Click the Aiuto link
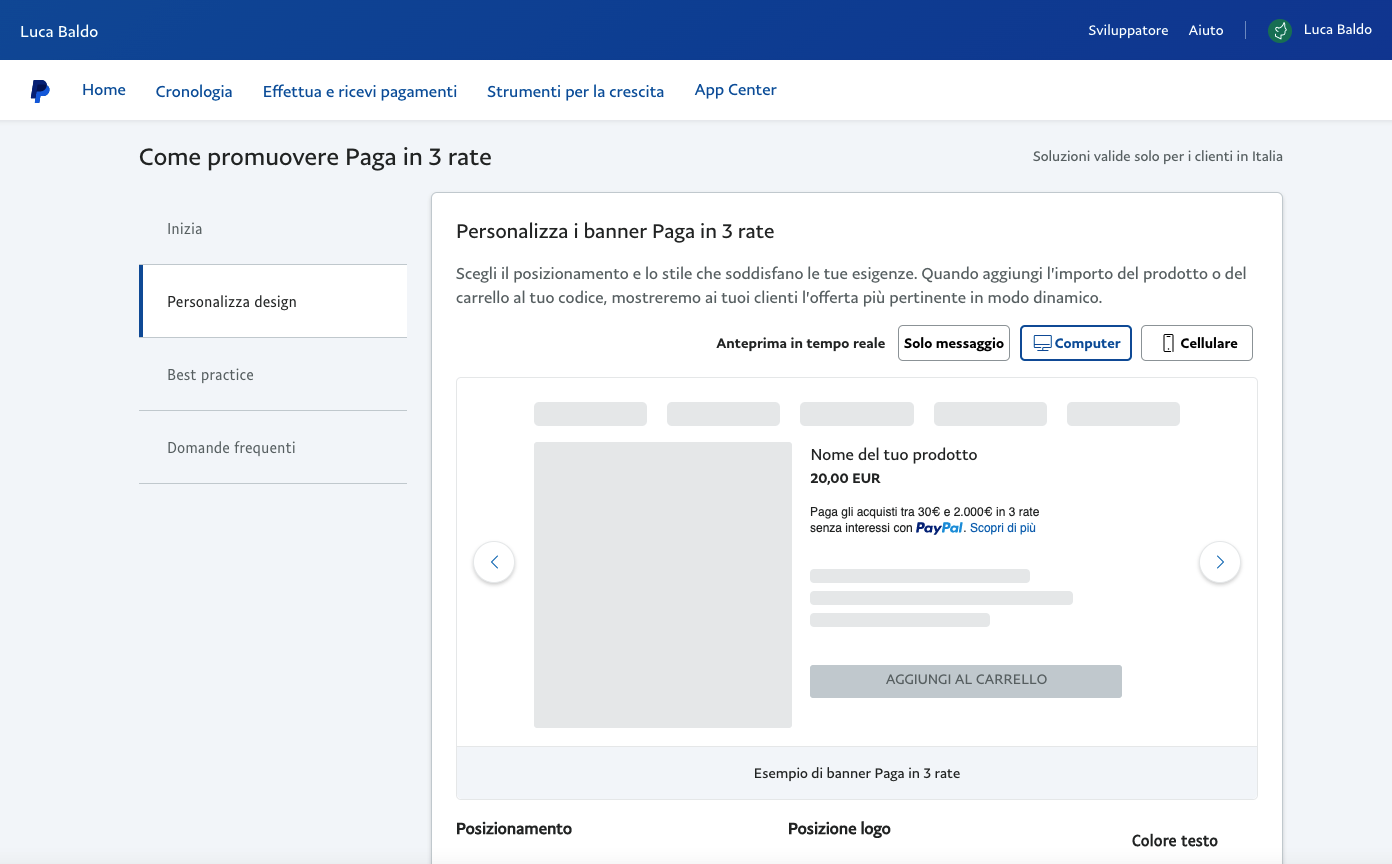The image size is (1392, 864). pyautogui.click(x=1206, y=30)
